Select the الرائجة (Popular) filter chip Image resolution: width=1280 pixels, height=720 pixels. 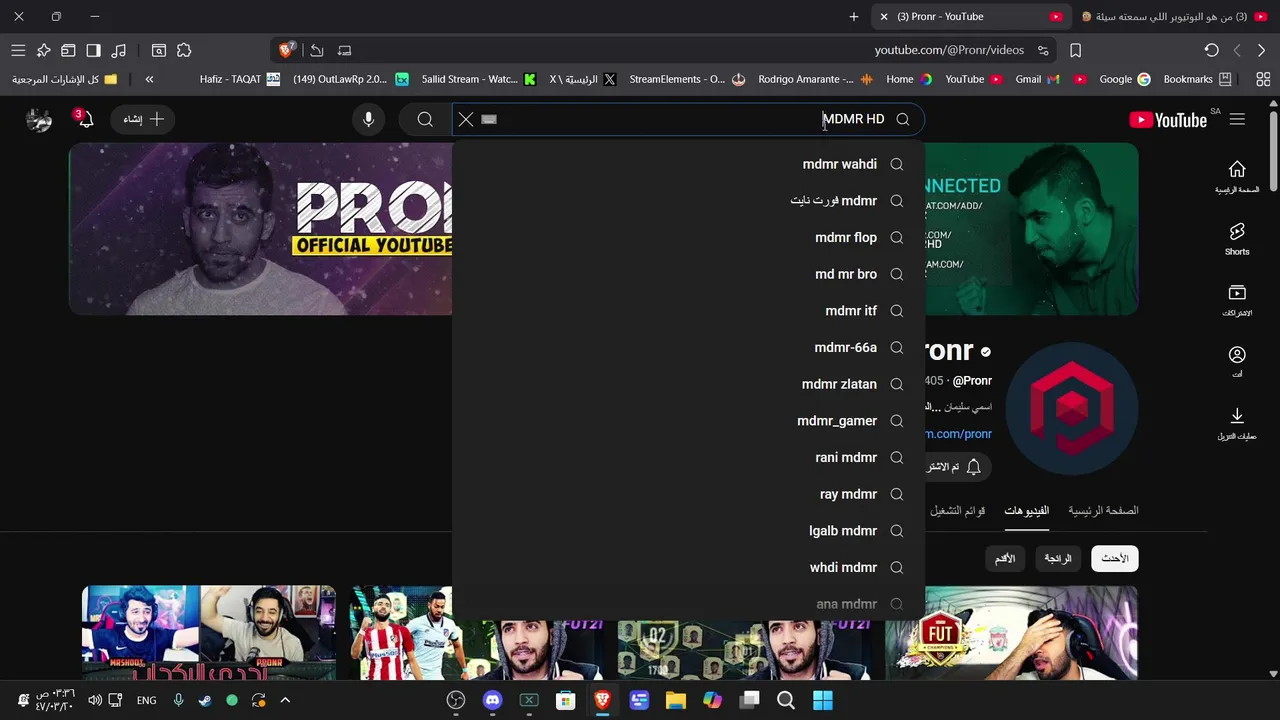[x=1058, y=558]
